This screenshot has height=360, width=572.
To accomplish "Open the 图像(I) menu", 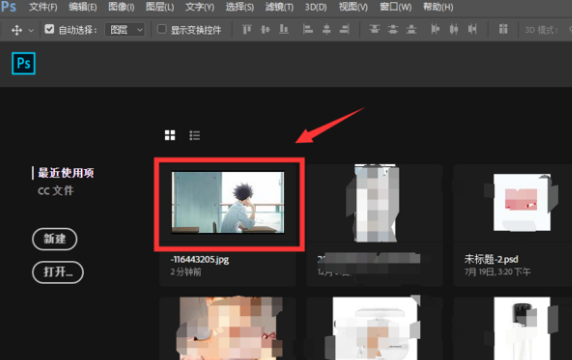I will tap(121, 7).
